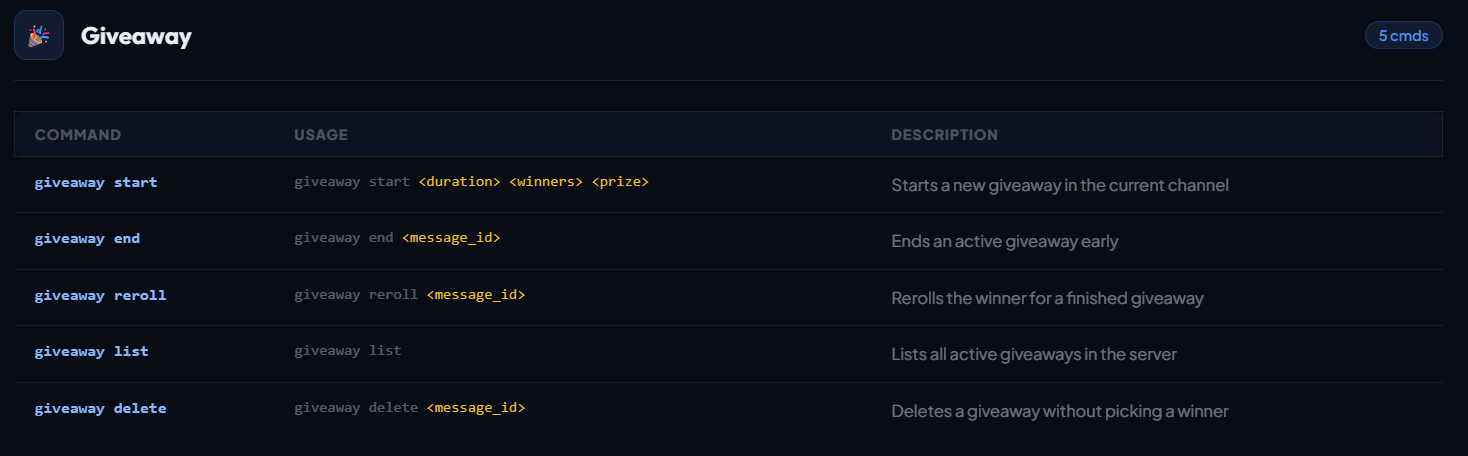Click the duration parameter in start usage
Image resolution: width=1468 pixels, height=456 pixels.
pos(459,182)
